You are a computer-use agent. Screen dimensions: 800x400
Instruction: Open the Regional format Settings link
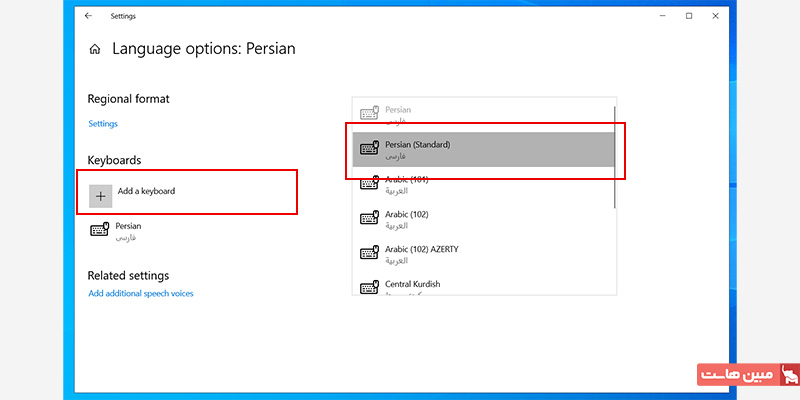coord(103,124)
